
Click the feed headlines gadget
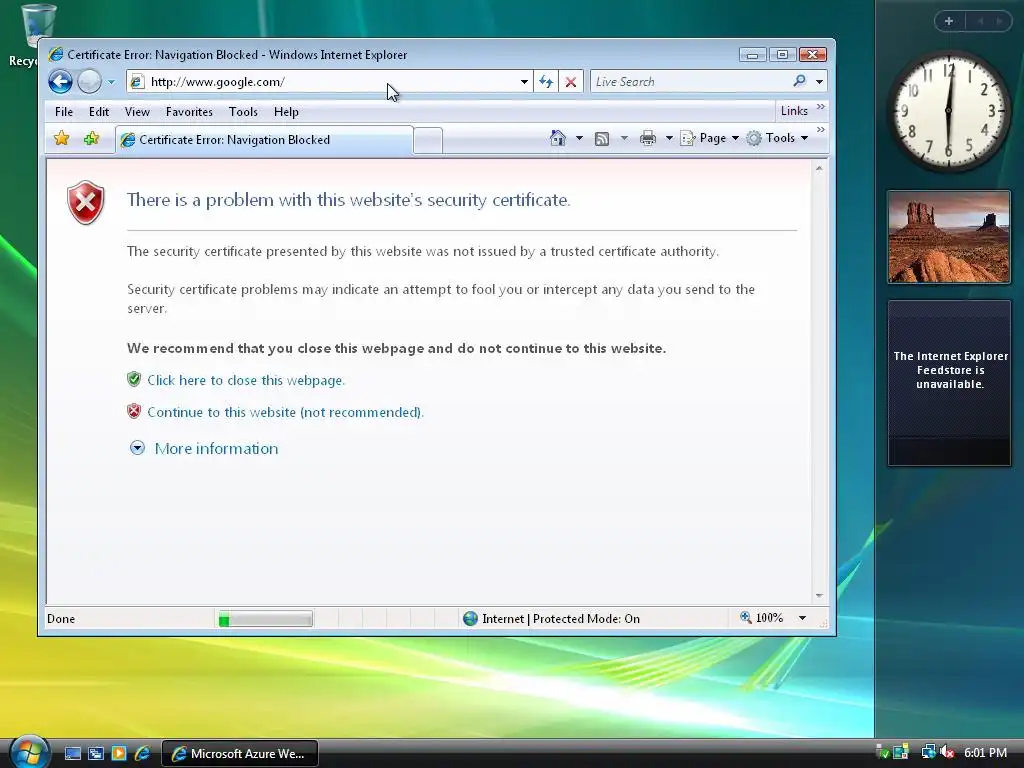(x=950, y=383)
